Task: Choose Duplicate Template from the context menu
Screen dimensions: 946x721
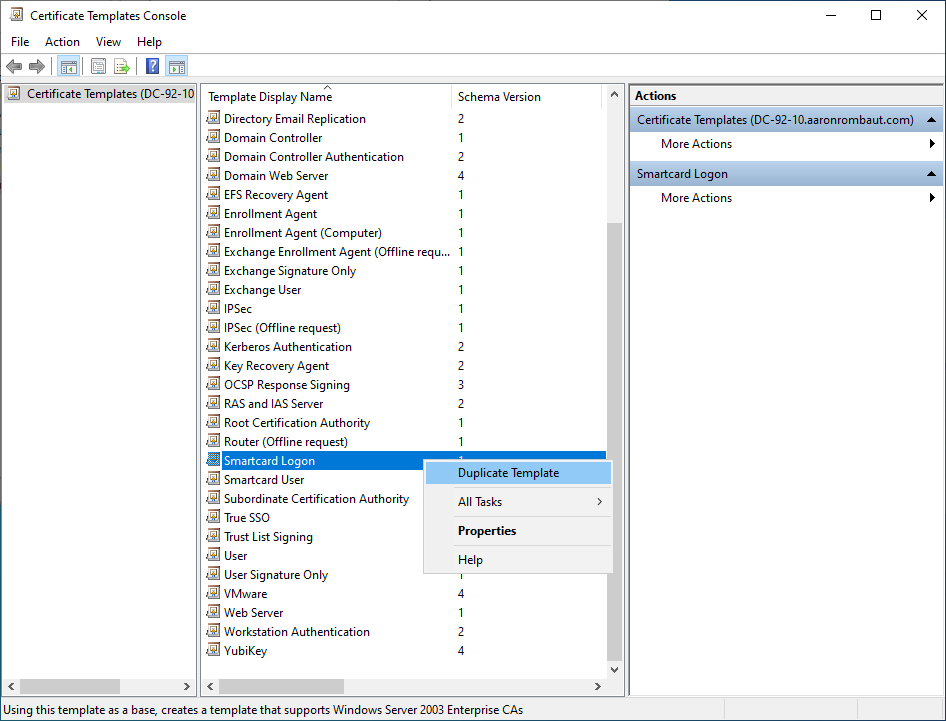Action: [508, 473]
